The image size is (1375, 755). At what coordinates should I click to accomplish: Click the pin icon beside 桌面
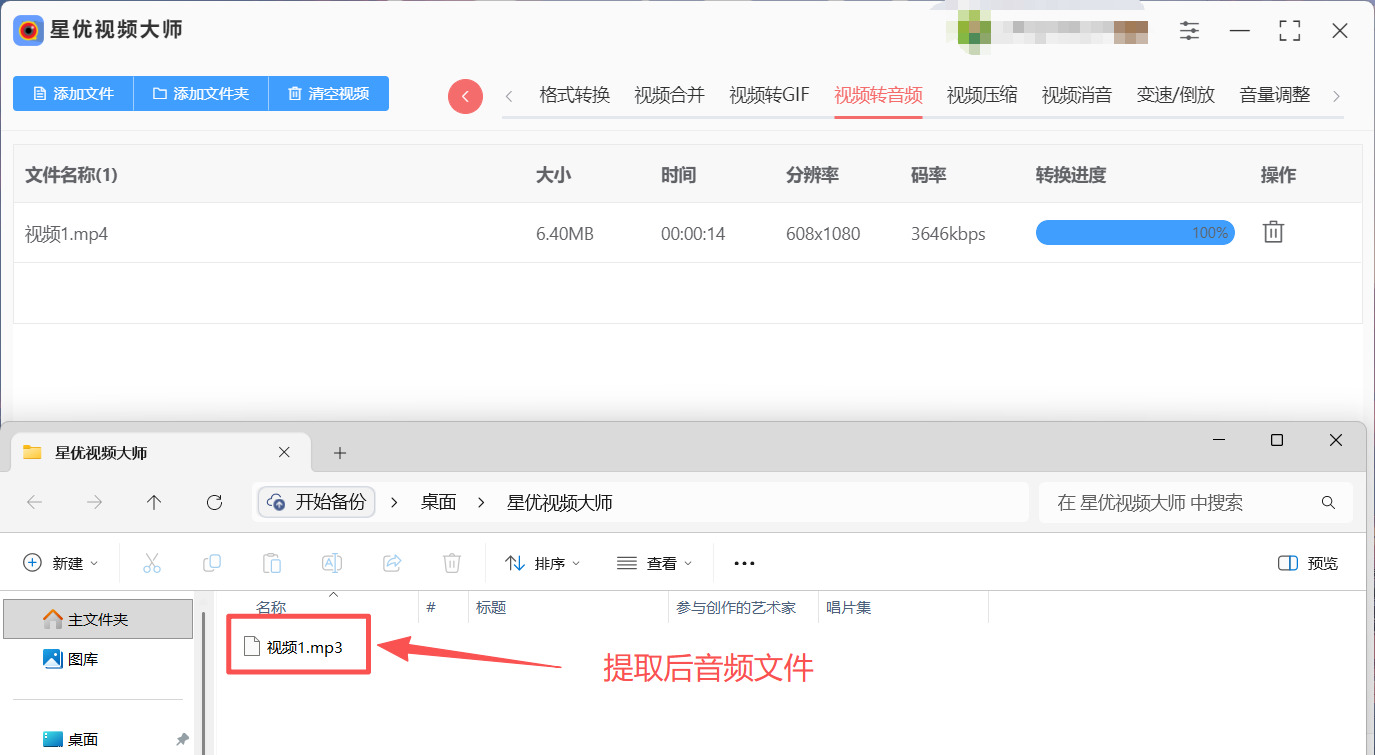(182, 739)
